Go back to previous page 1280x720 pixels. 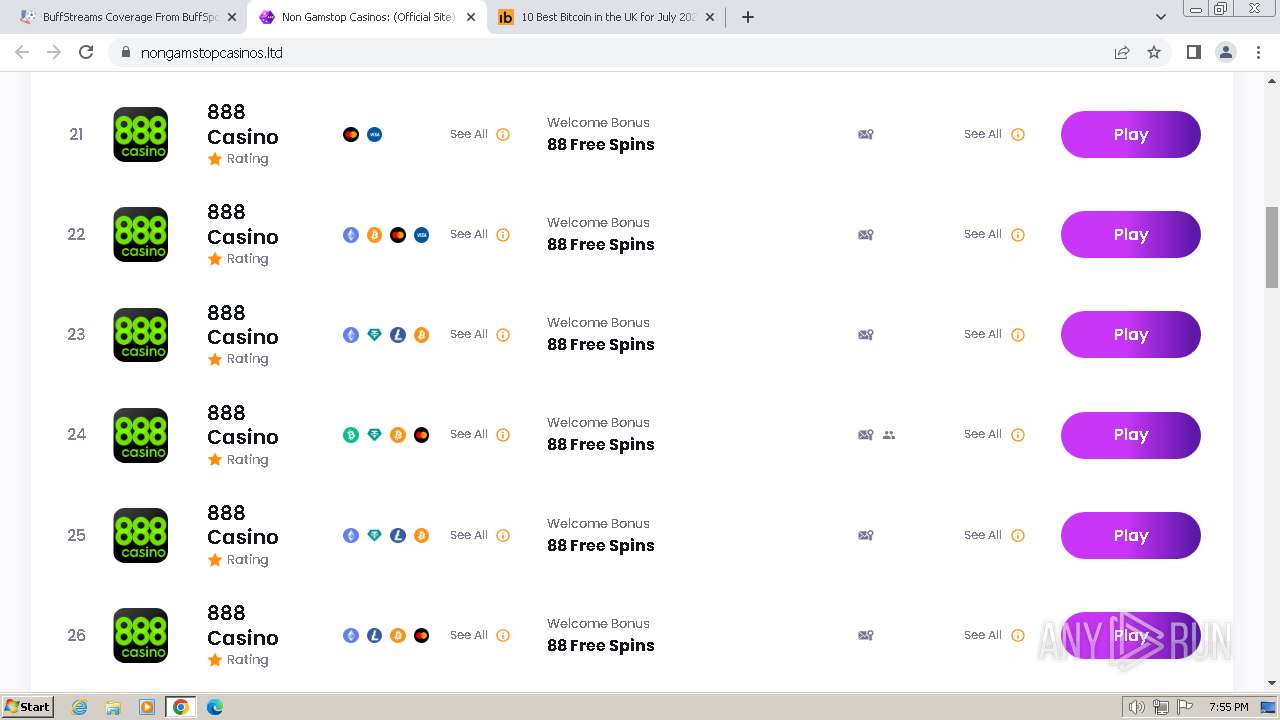tap(22, 52)
